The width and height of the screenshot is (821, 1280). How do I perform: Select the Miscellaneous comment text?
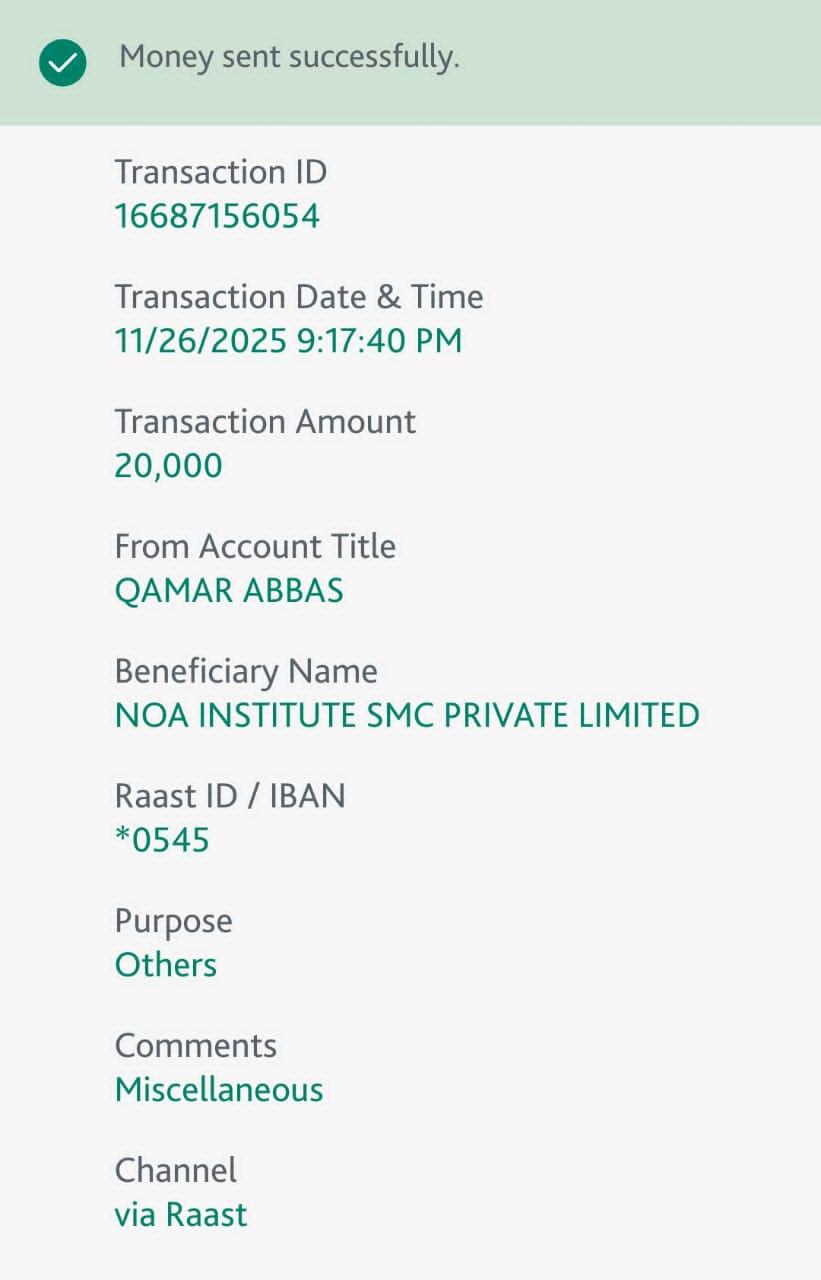[x=219, y=1090]
